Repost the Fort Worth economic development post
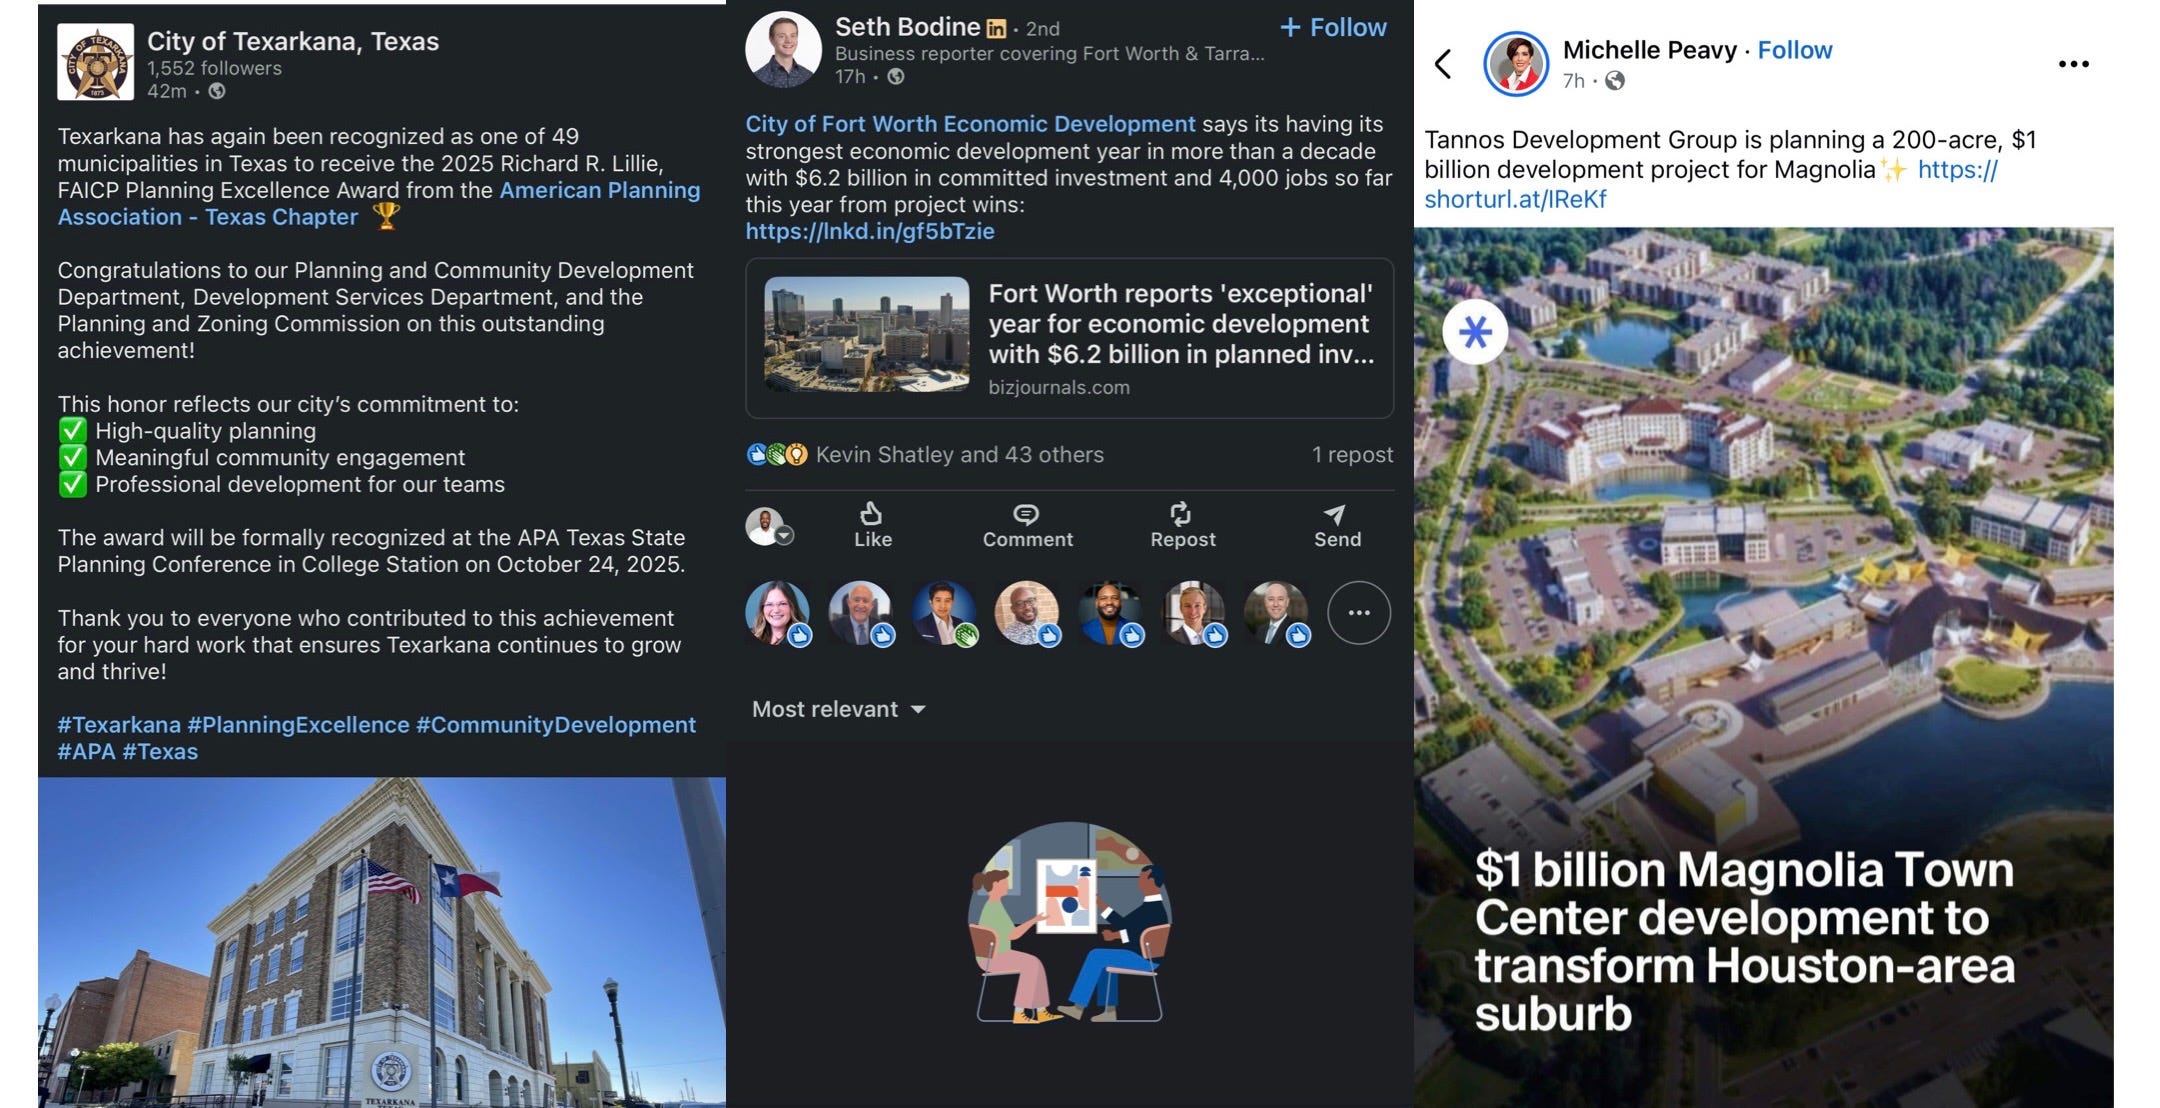This screenshot has height=1108, width=2160. coord(1182,525)
